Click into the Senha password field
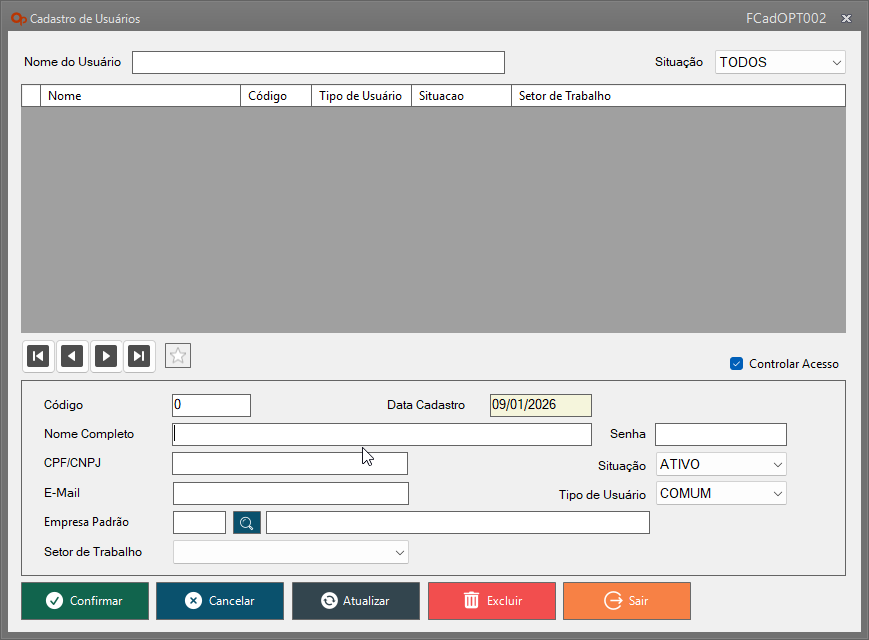 [720, 434]
